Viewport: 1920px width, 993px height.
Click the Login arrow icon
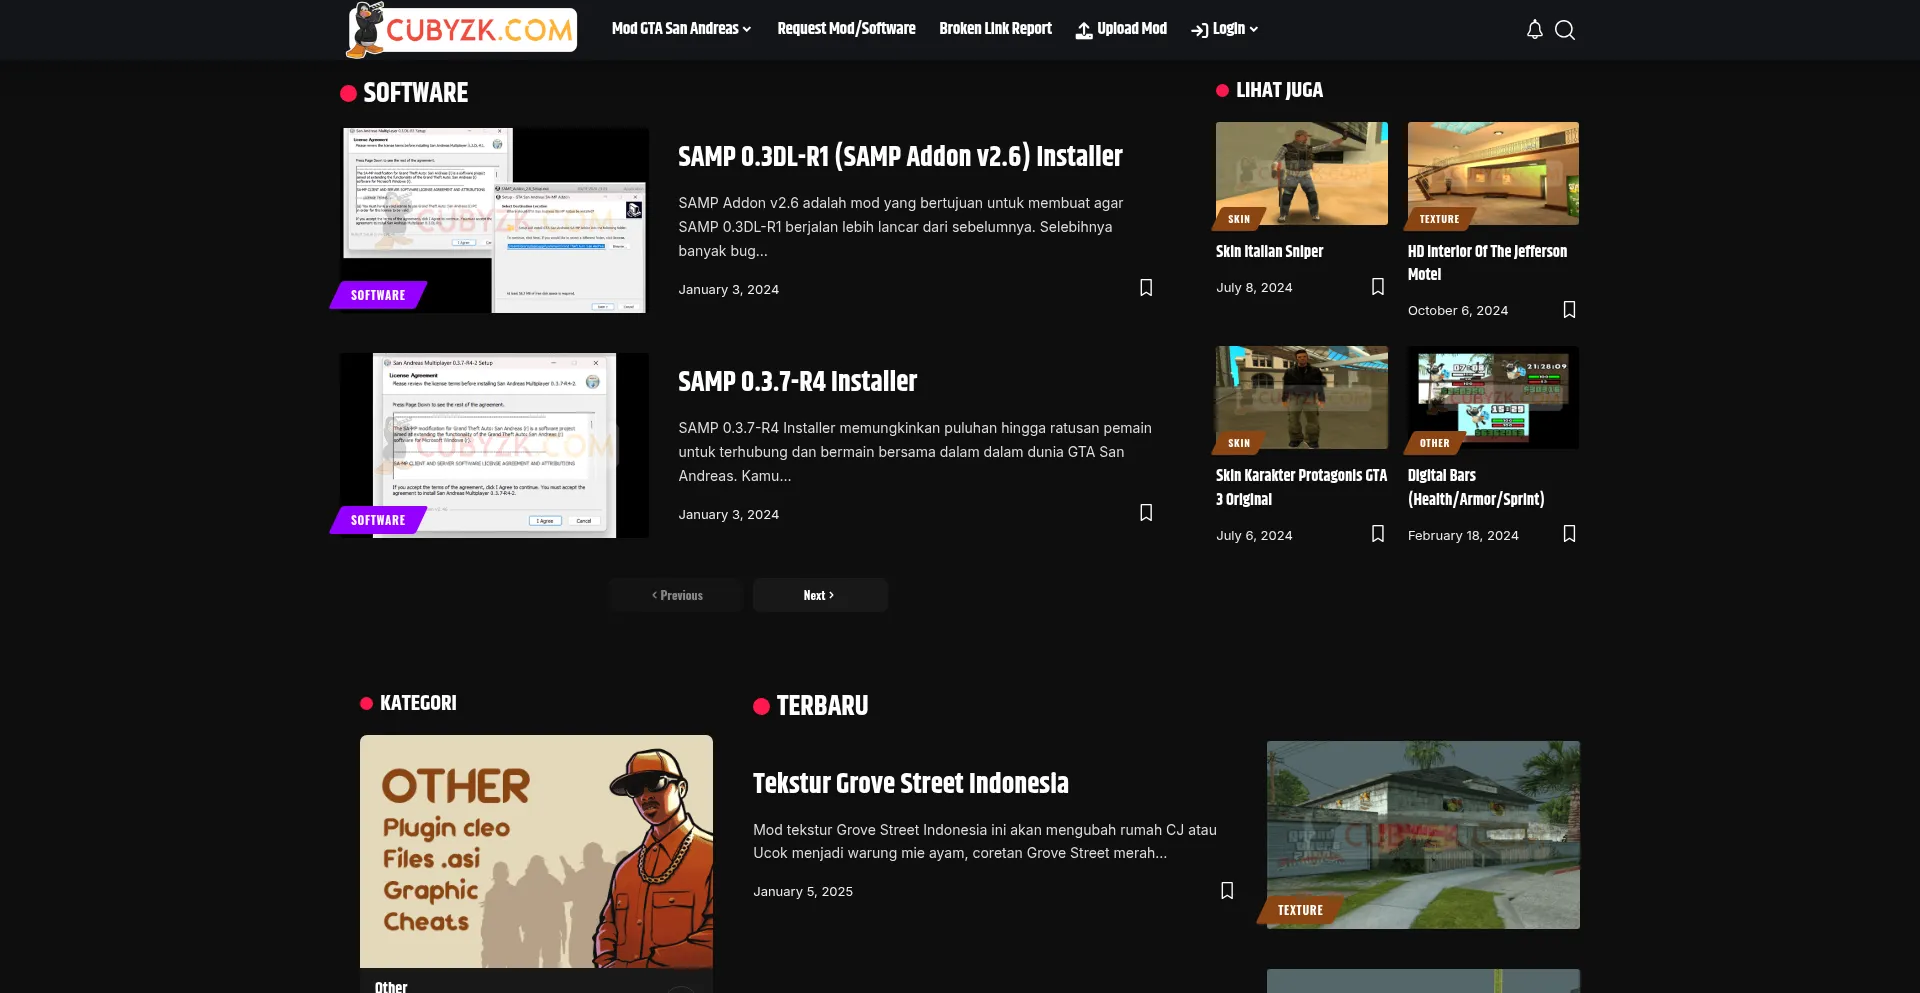pos(1199,30)
